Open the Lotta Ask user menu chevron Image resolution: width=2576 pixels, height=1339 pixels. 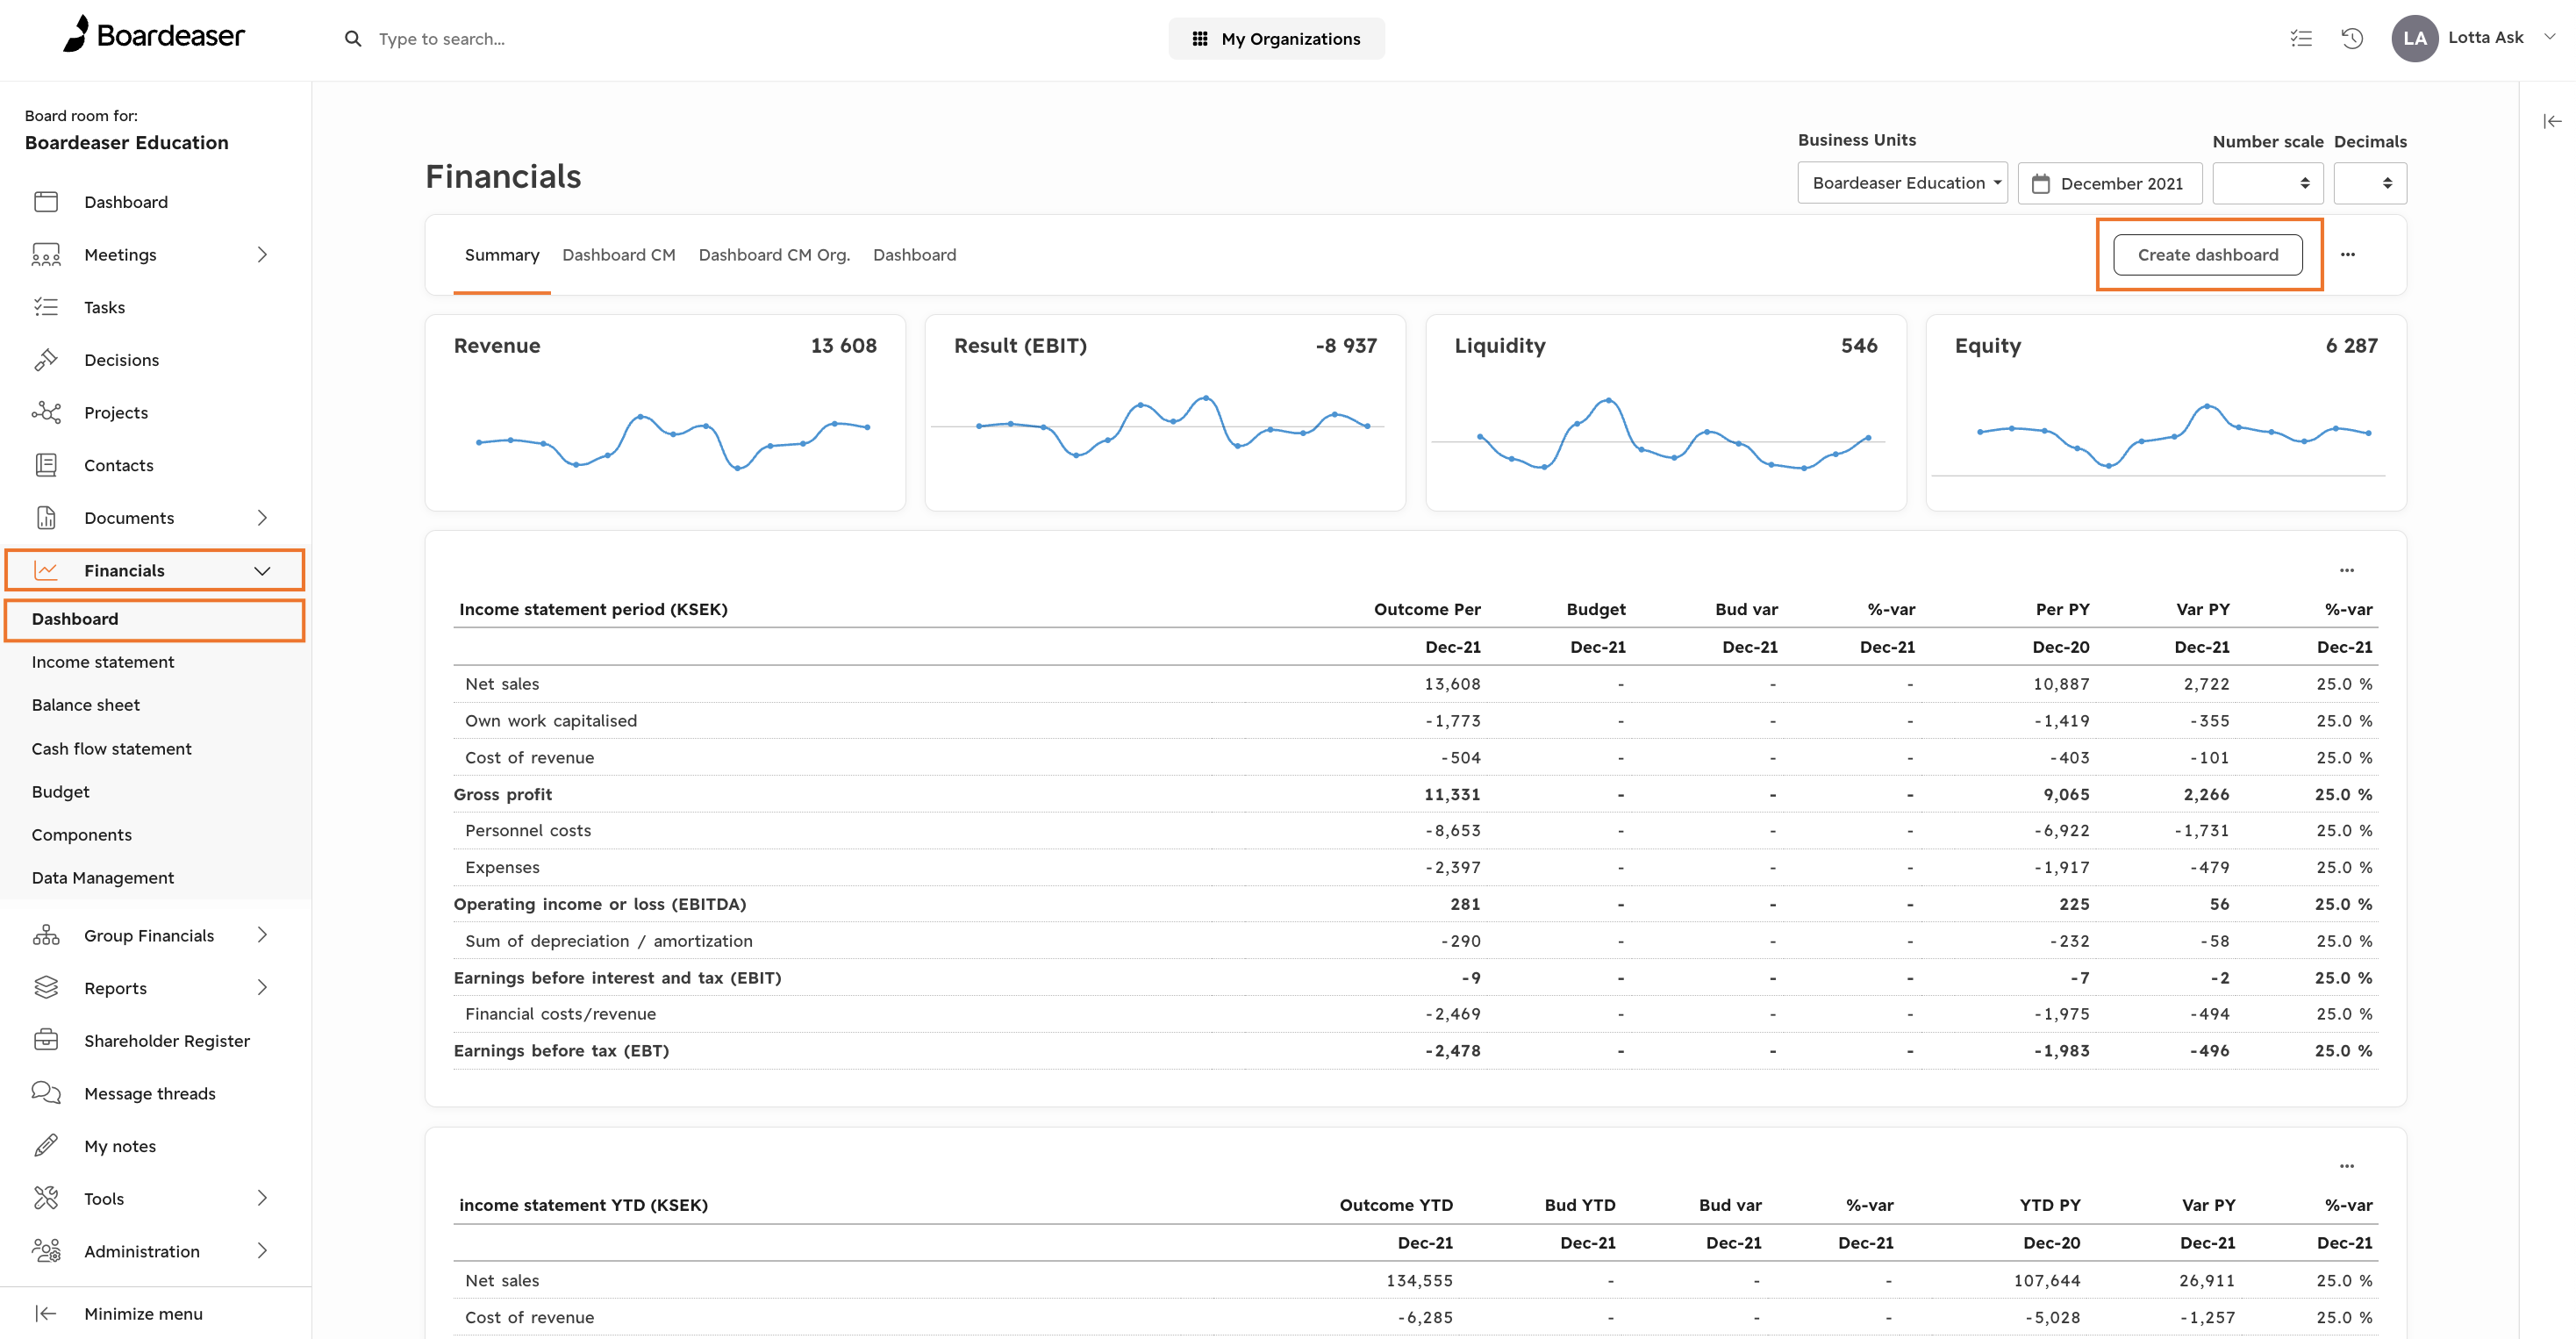(x=2549, y=37)
